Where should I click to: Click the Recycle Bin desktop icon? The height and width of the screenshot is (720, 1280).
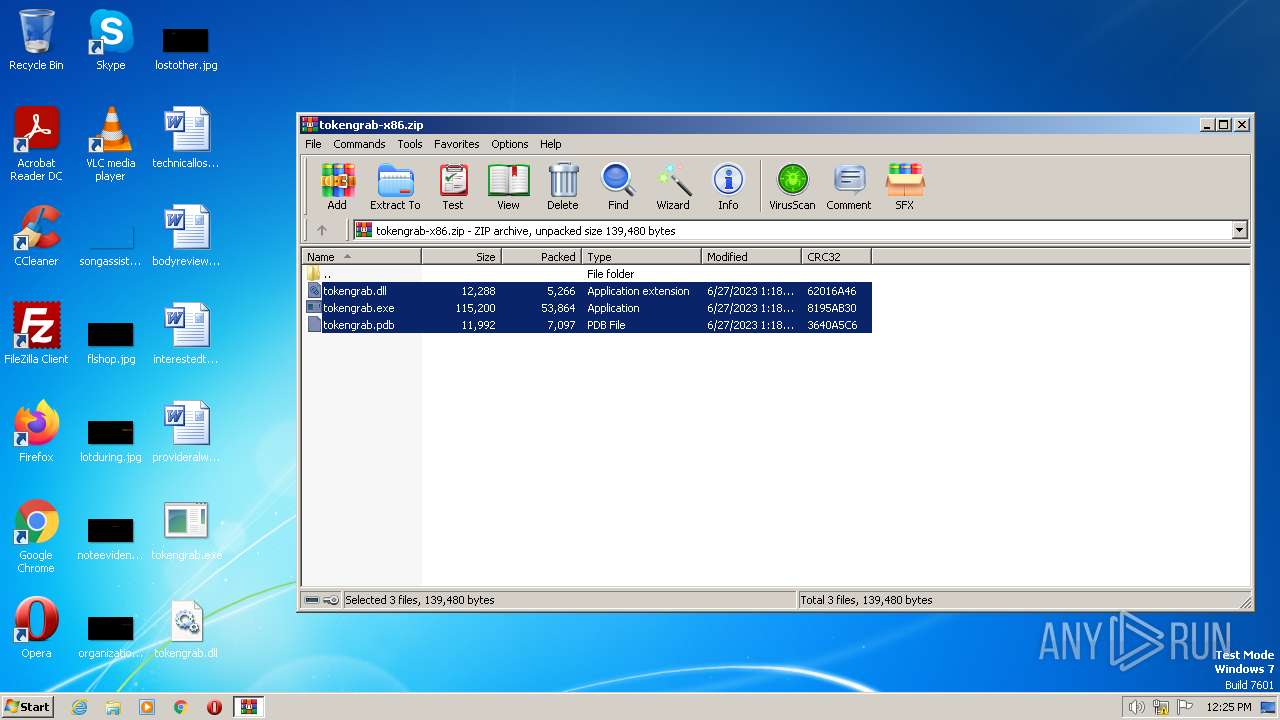pos(36,40)
